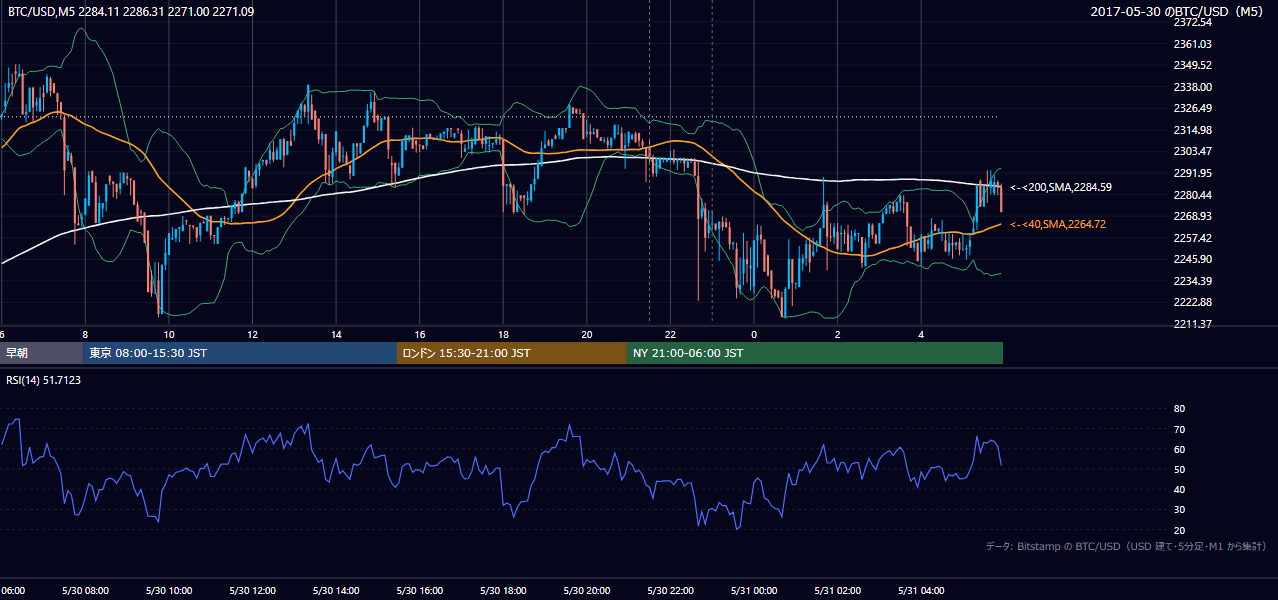1278x600 pixels.
Task: Click the RSI 70 level label
Action: click(x=1179, y=429)
